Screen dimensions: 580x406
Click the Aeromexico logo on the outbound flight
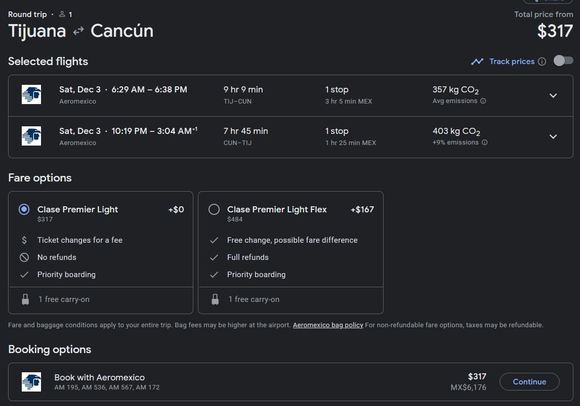coord(31,94)
